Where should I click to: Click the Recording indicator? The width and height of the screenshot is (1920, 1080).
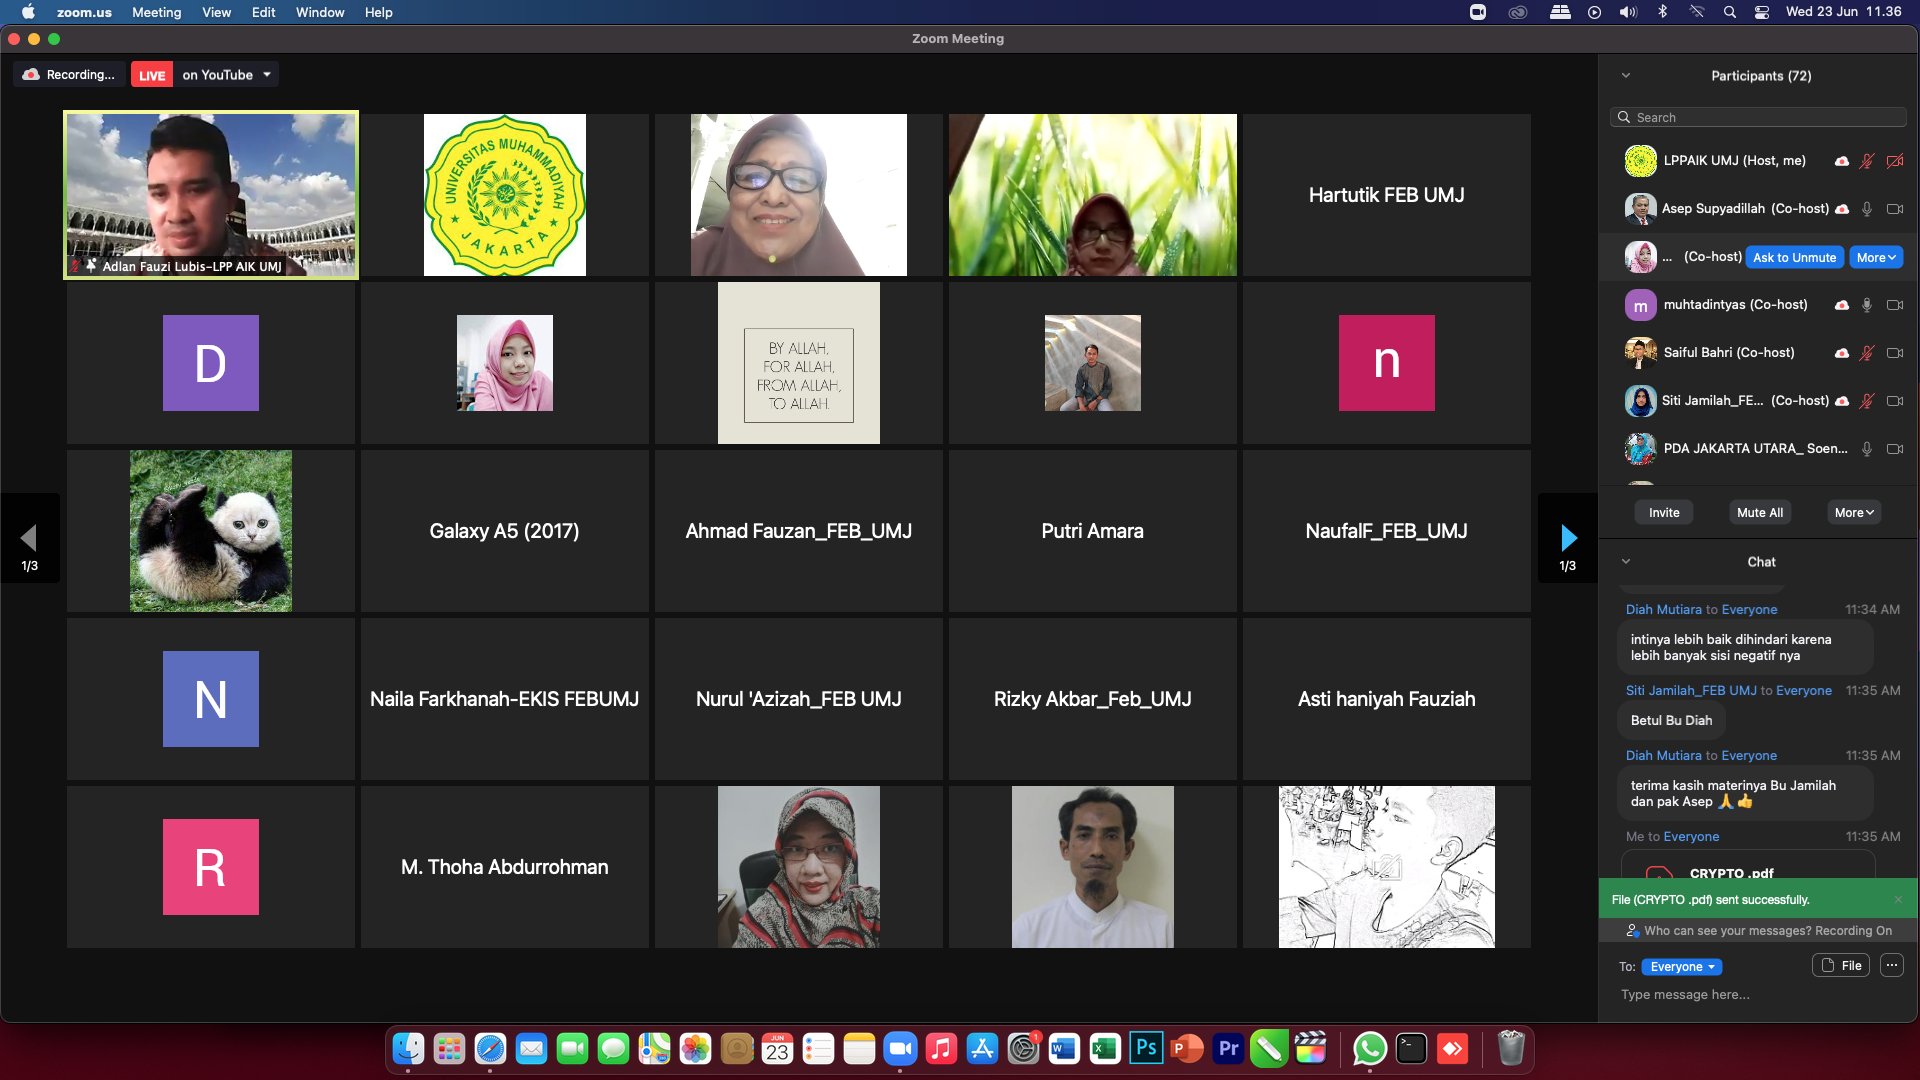[x=69, y=75]
